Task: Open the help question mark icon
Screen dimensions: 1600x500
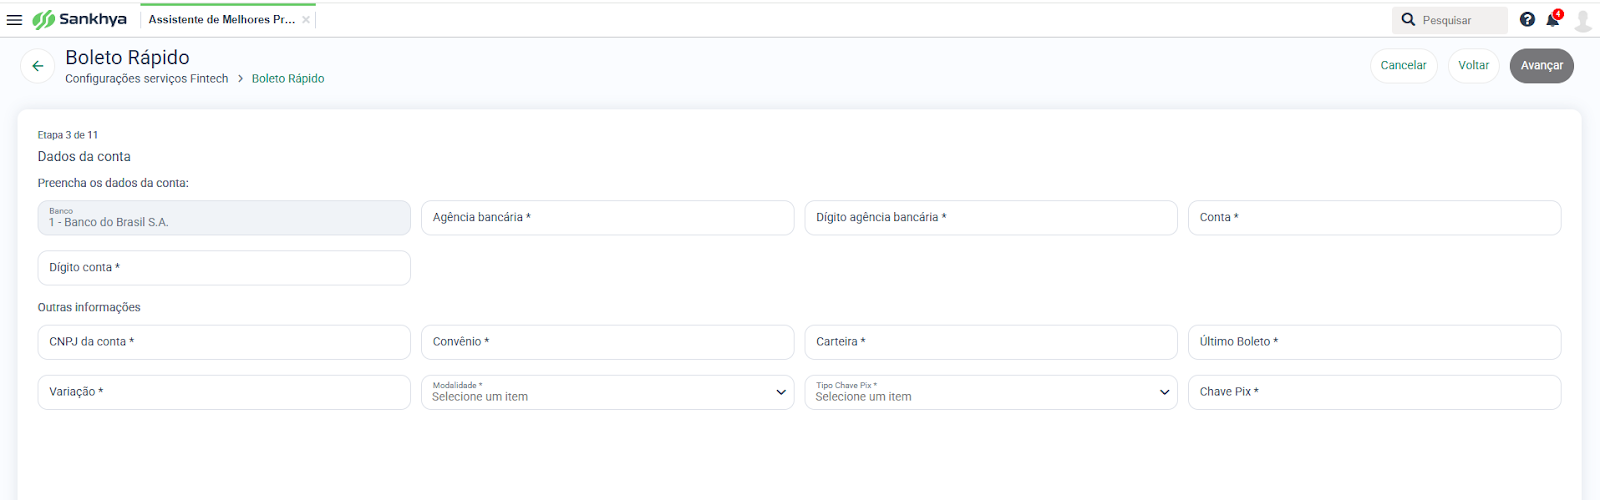Action: (1527, 20)
